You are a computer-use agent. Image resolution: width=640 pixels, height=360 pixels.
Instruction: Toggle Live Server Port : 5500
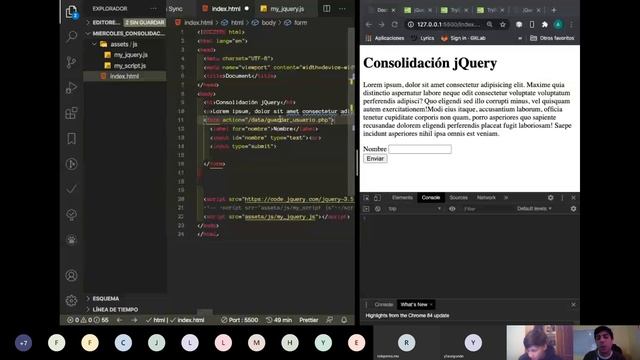coord(239,320)
